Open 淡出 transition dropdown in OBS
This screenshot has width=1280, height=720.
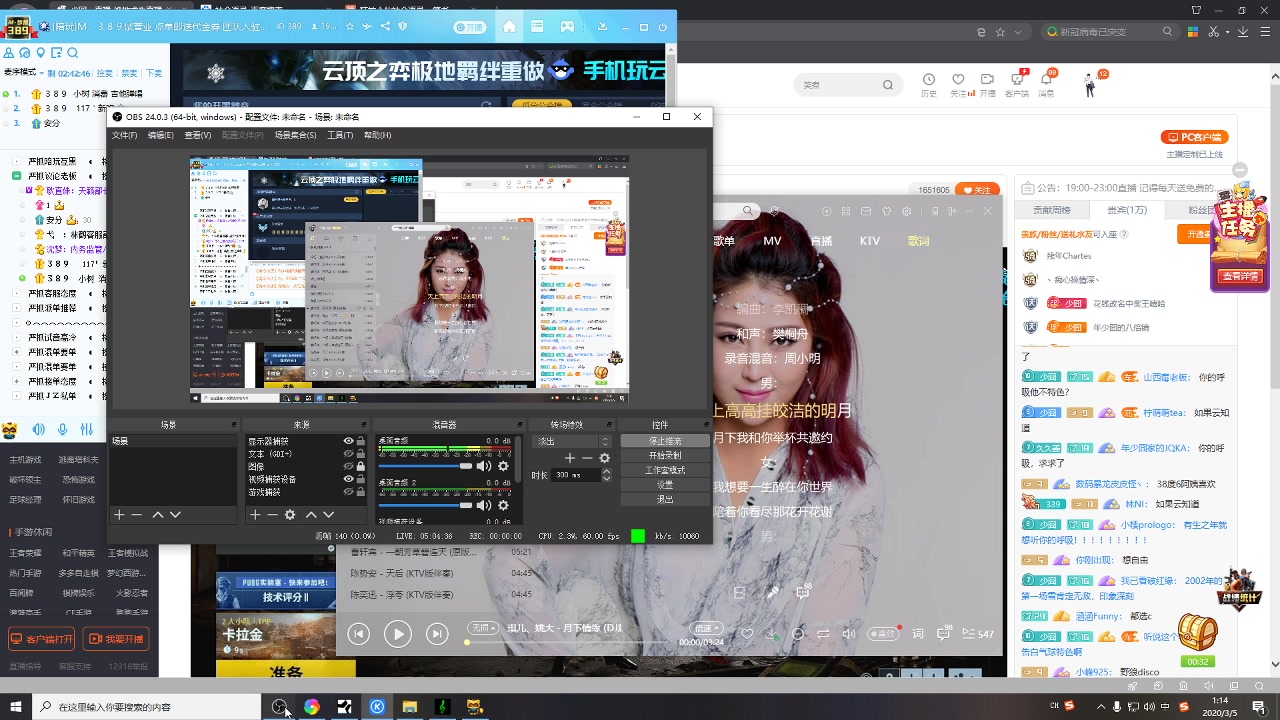click(x=573, y=441)
